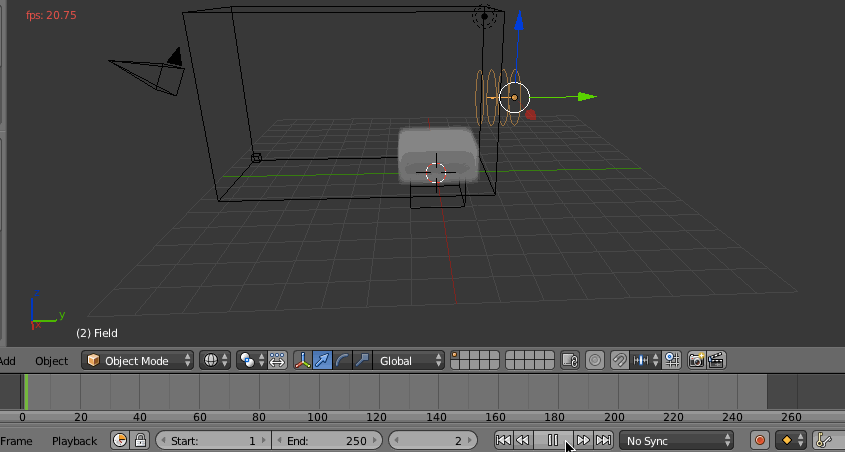Click the '(2) Field' object label
The width and height of the screenshot is (845, 452).
[97, 333]
